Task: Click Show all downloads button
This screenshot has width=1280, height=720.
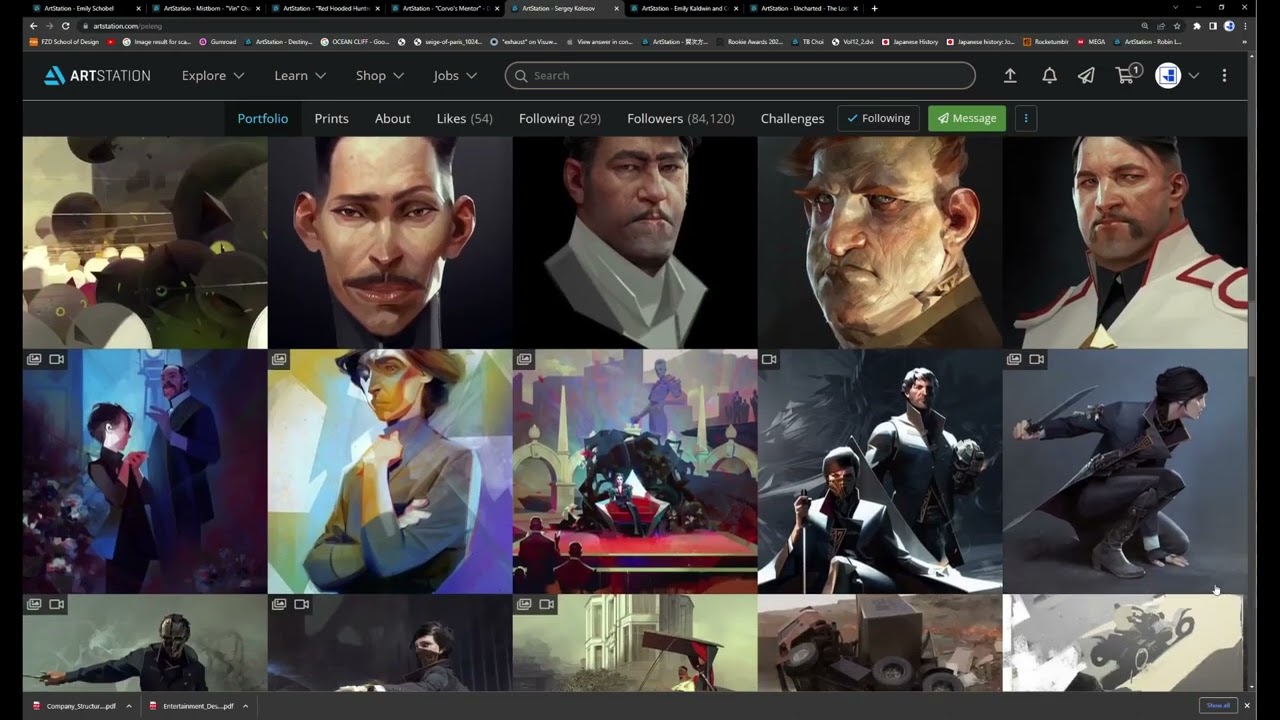Action: 1218,705
